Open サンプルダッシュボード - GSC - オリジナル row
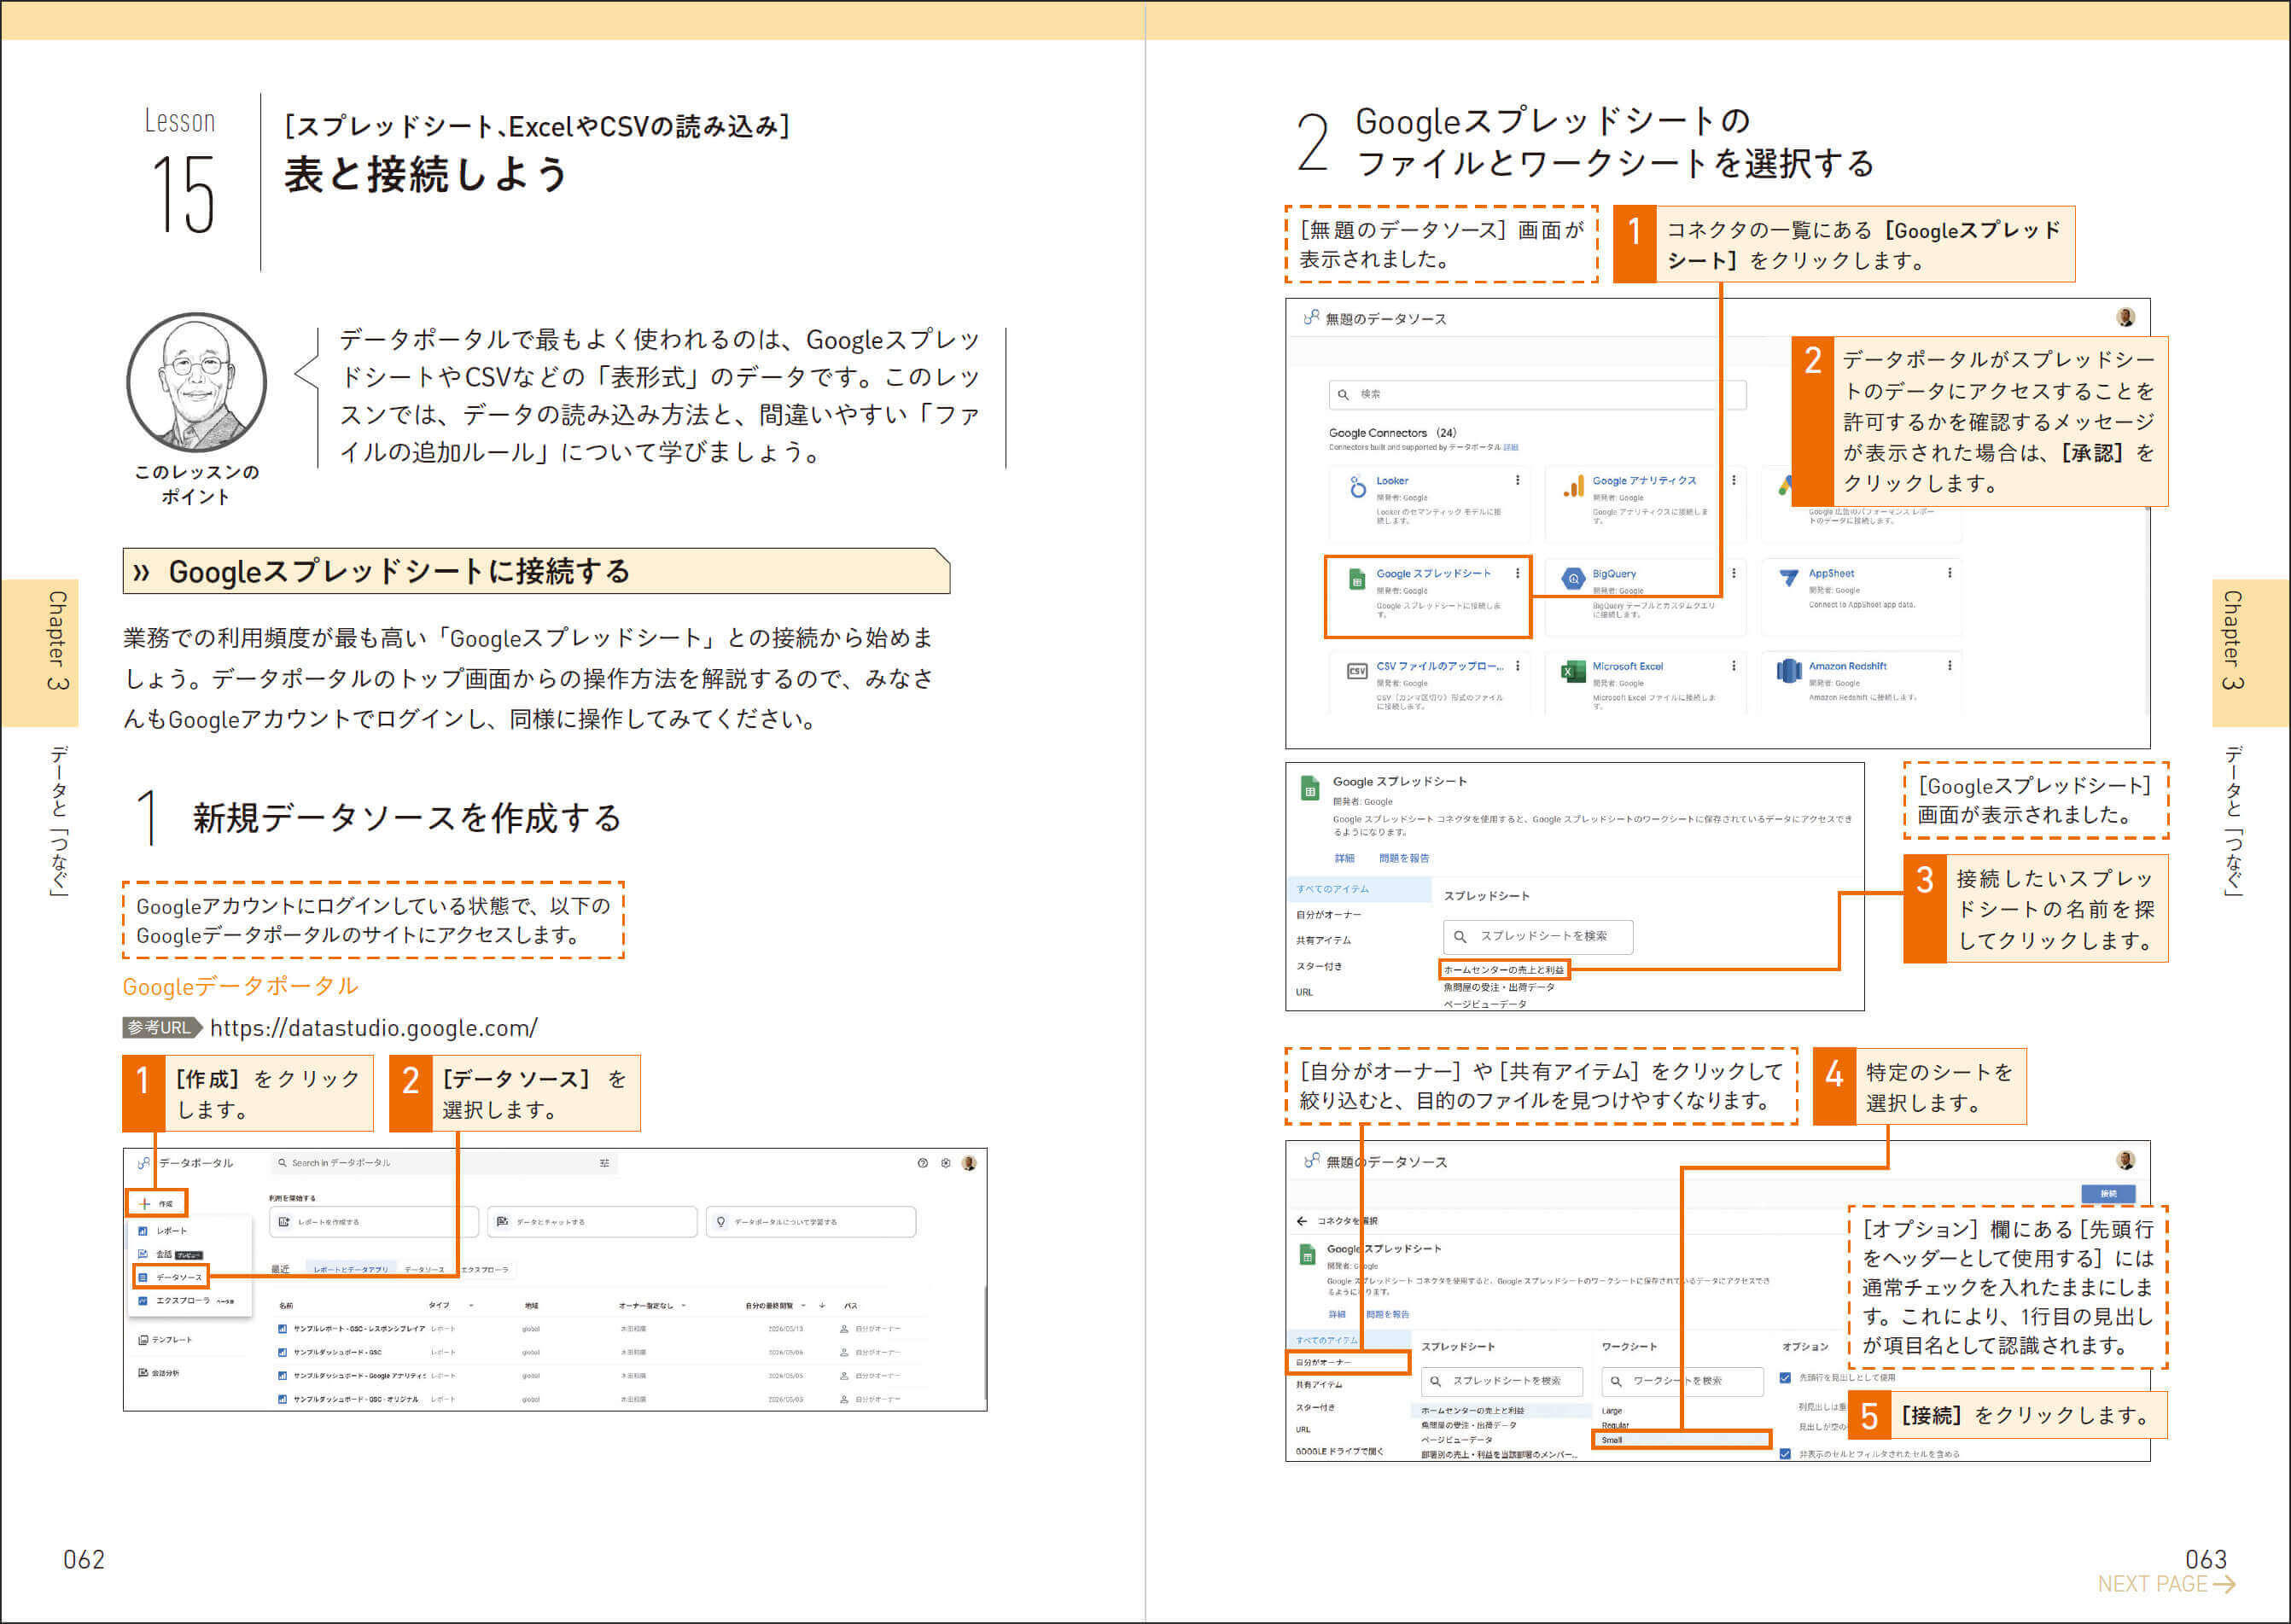Image resolution: width=2291 pixels, height=1624 pixels. click(x=348, y=1399)
